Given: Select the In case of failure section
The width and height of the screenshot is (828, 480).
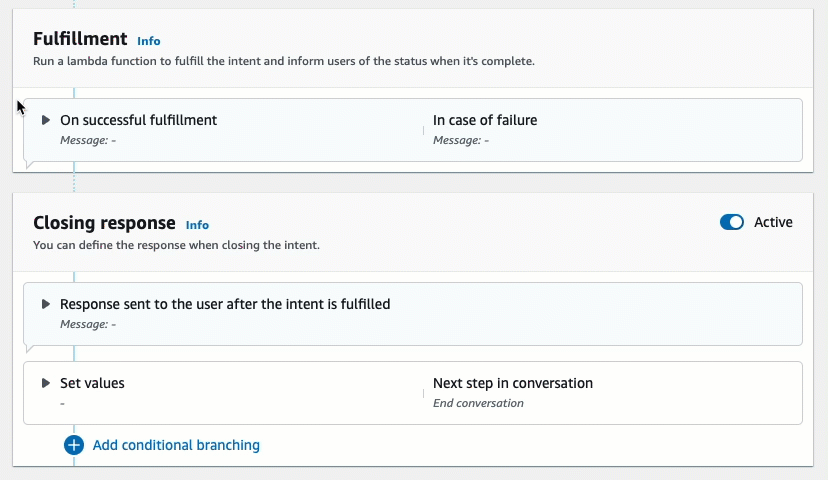Looking at the screenshot, I should pyautogui.click(x=485, y=120).
